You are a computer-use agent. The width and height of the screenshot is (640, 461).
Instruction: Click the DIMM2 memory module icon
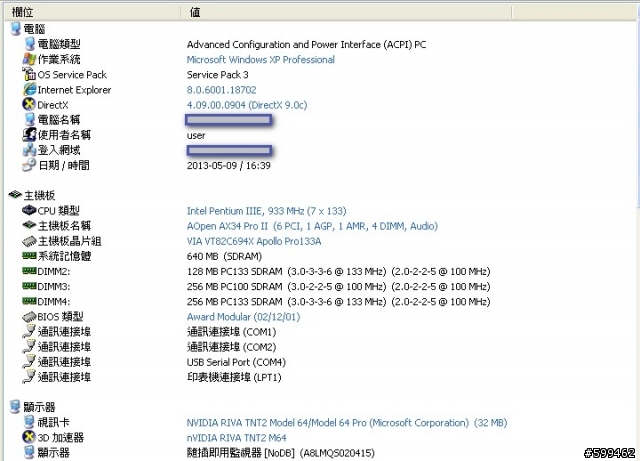[29, 271]
